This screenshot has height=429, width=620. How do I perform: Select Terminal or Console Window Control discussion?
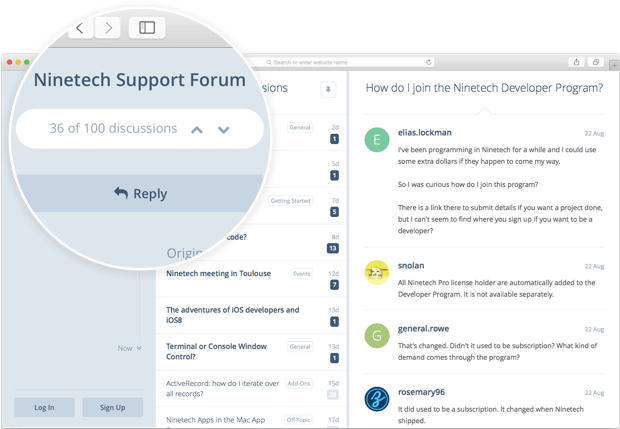pyautogui.click(x=216, y=351)
